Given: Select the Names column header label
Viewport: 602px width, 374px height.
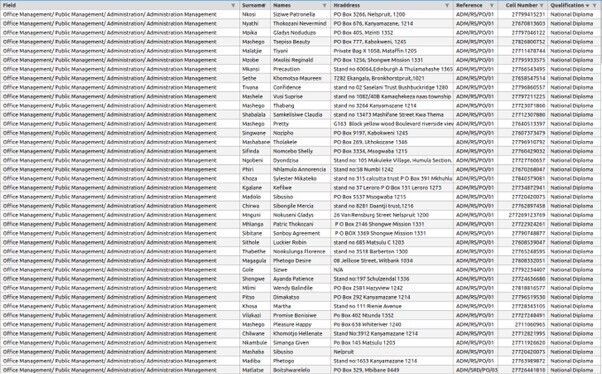Looking at the screenshot, I should tap(282, 5).
